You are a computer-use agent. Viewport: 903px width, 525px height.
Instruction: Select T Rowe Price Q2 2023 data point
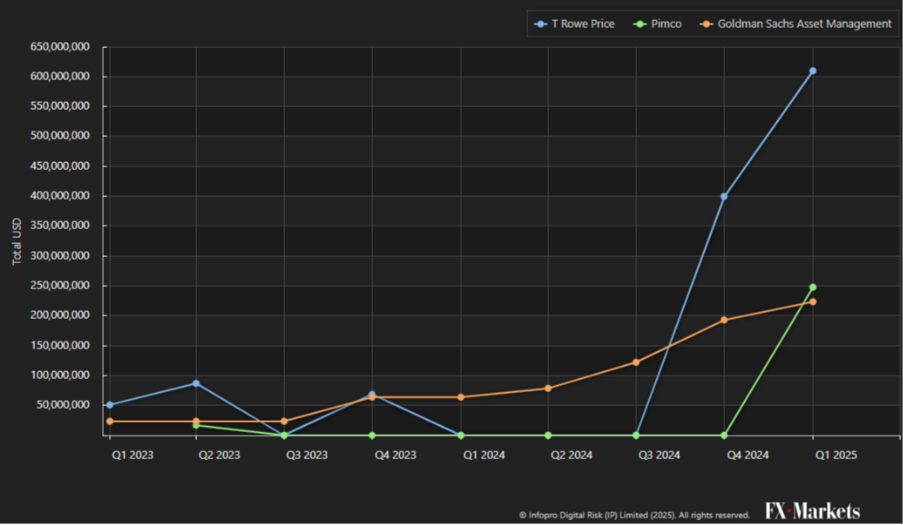click(x=196, y=383)
